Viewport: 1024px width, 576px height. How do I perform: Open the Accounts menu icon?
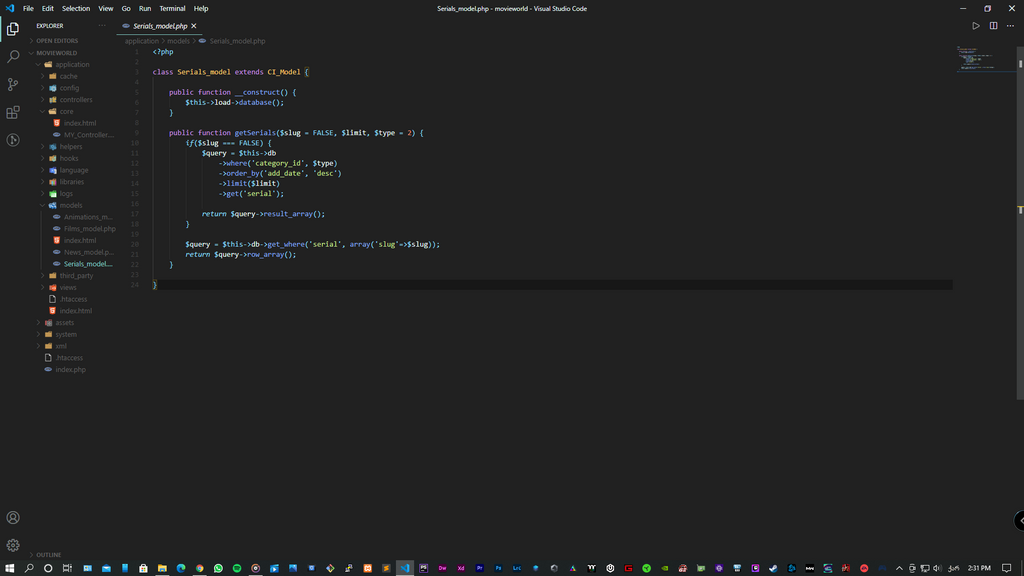12,518
